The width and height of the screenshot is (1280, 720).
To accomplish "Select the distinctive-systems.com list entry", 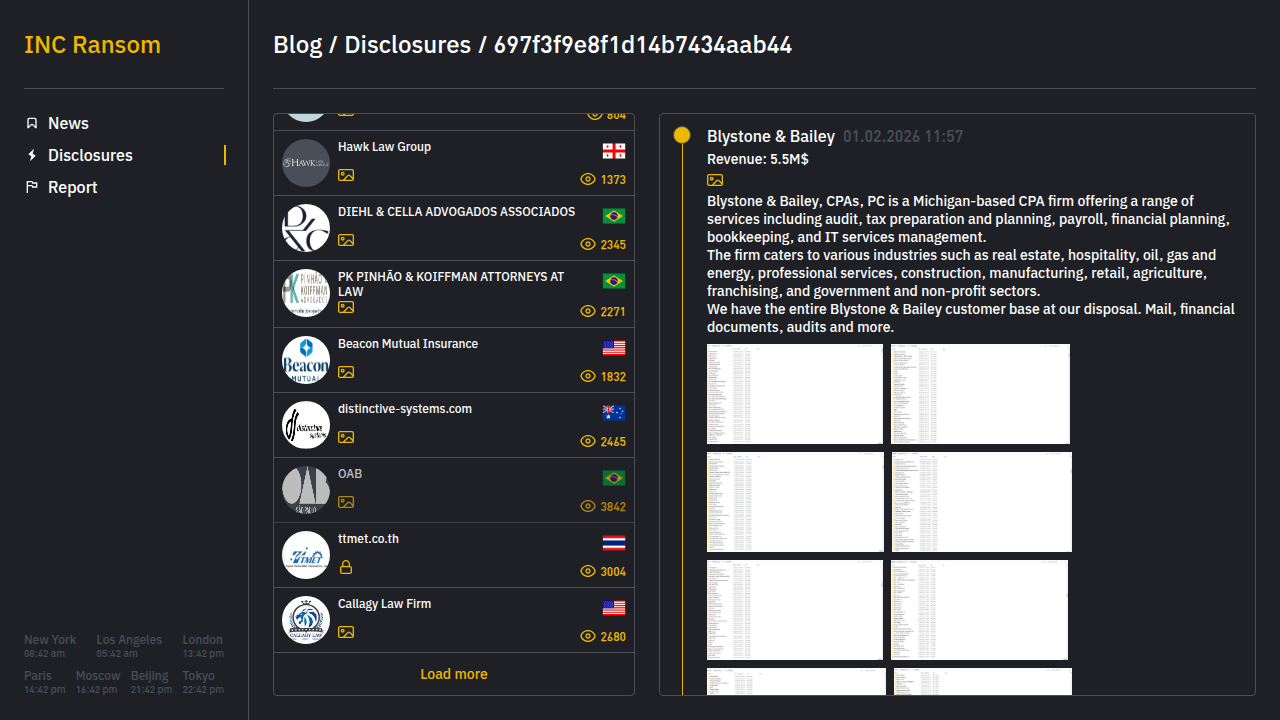I will (x=405, y=409).
